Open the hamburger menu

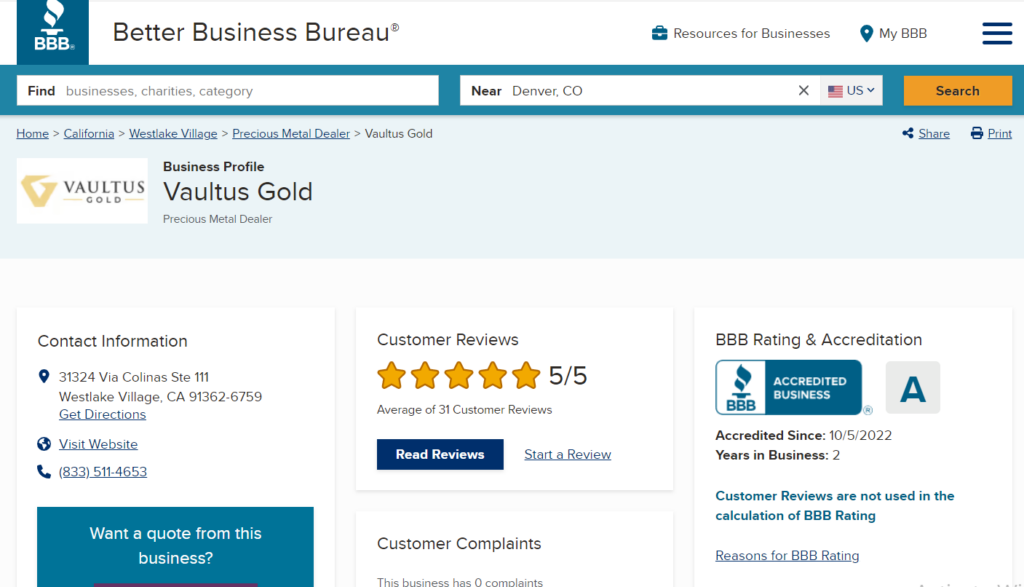[997, 33]
